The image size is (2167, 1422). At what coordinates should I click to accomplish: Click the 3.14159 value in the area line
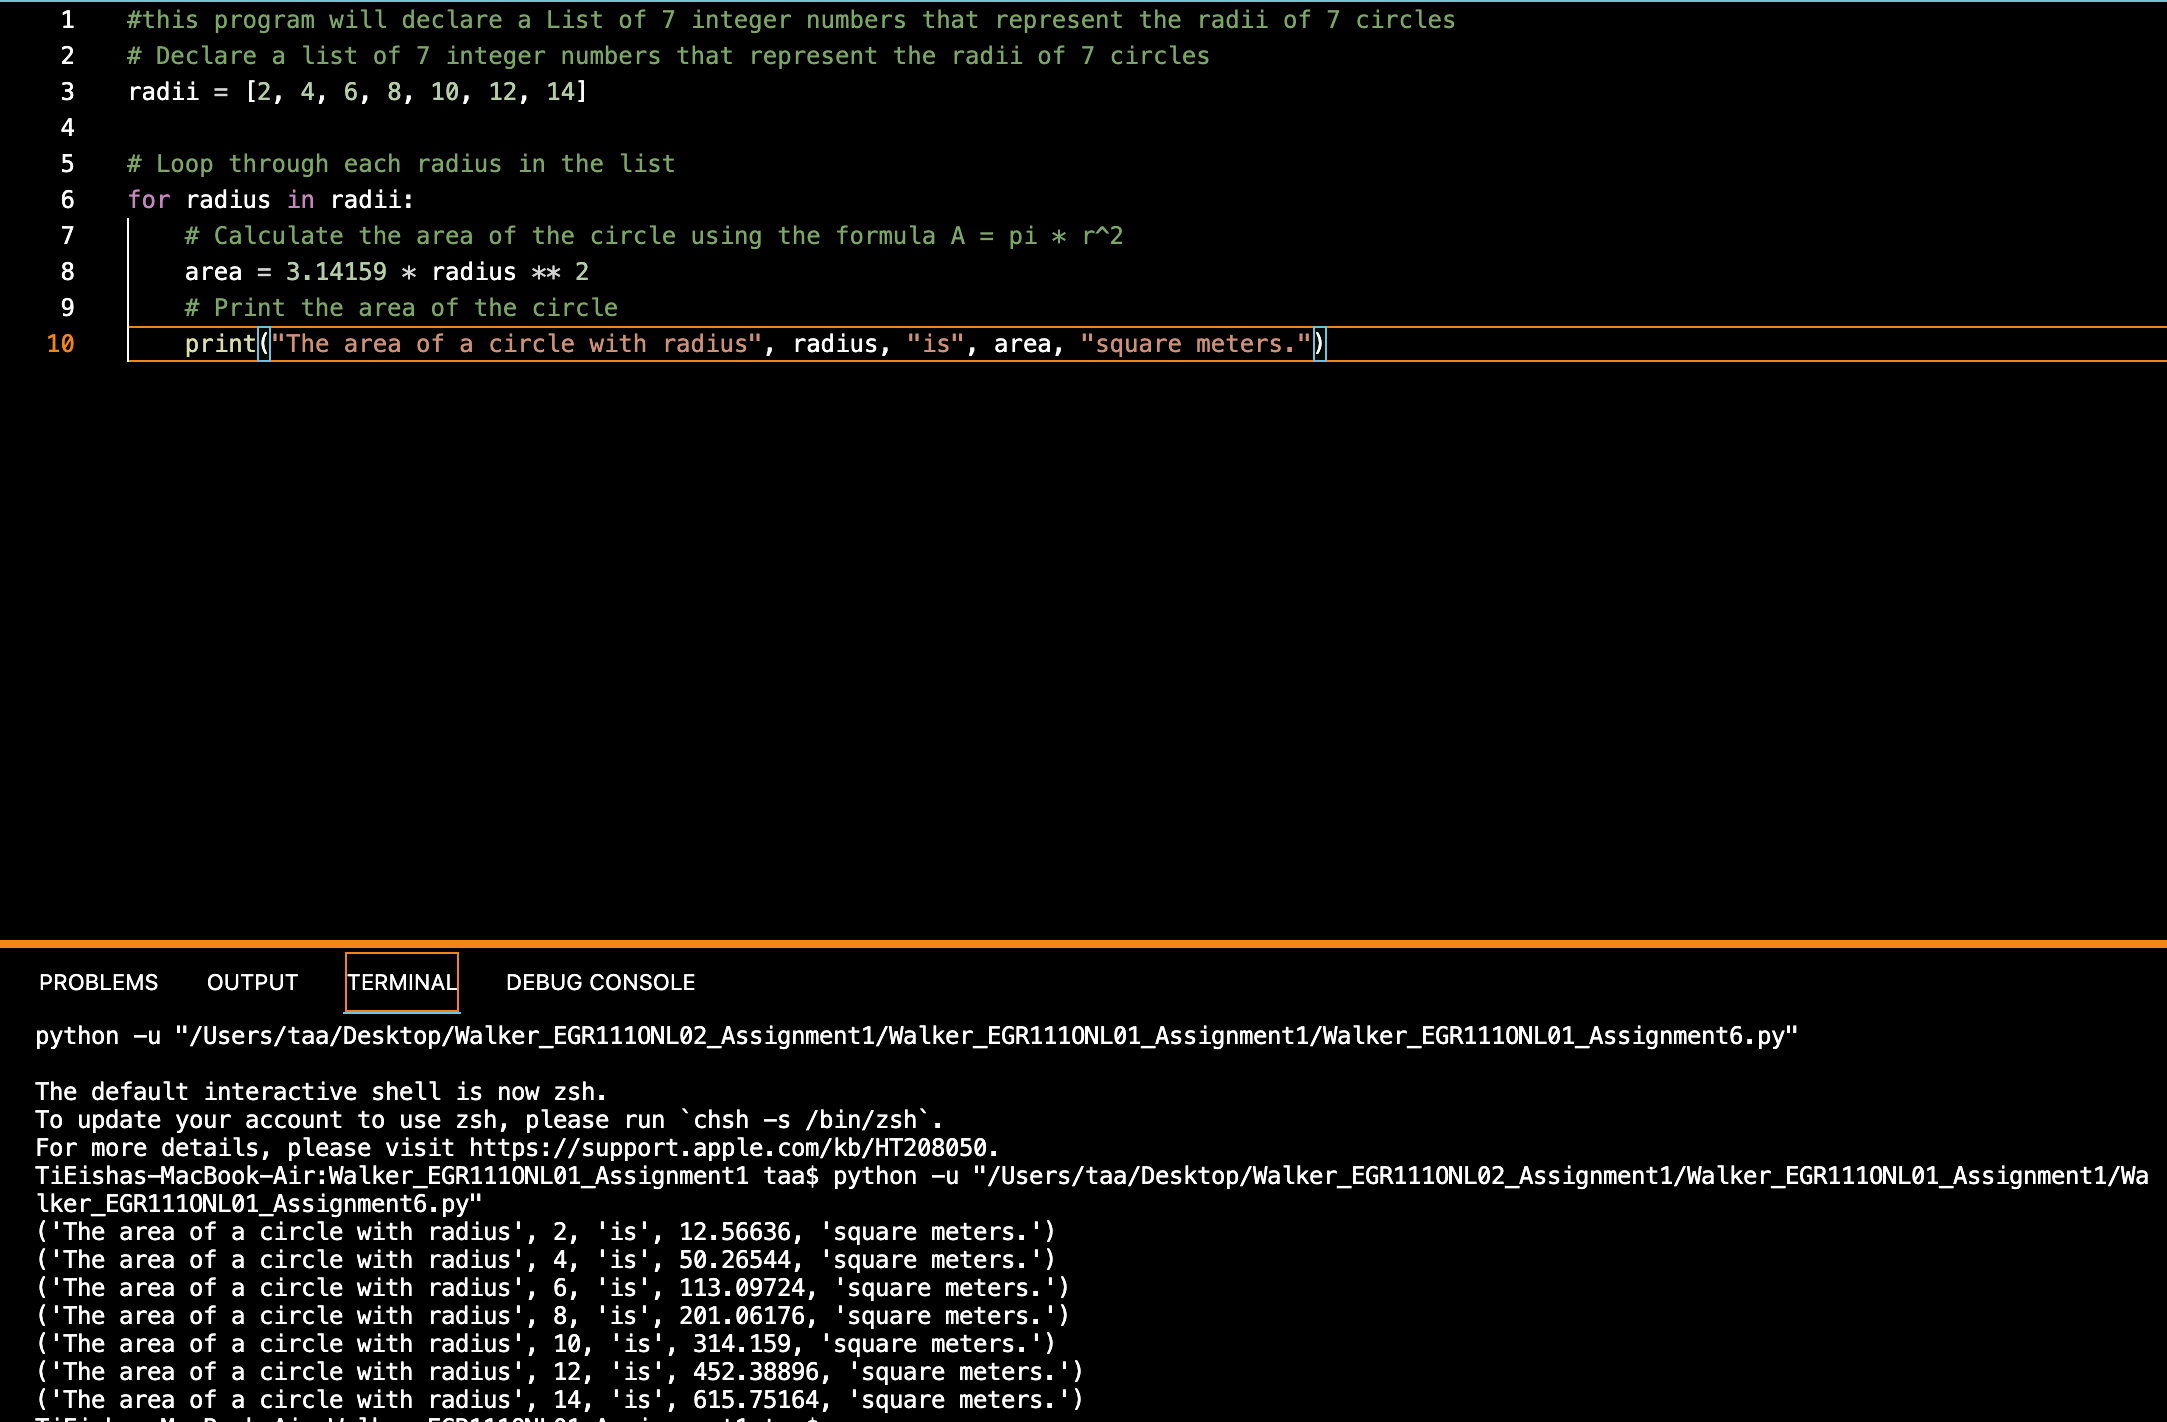336,272
